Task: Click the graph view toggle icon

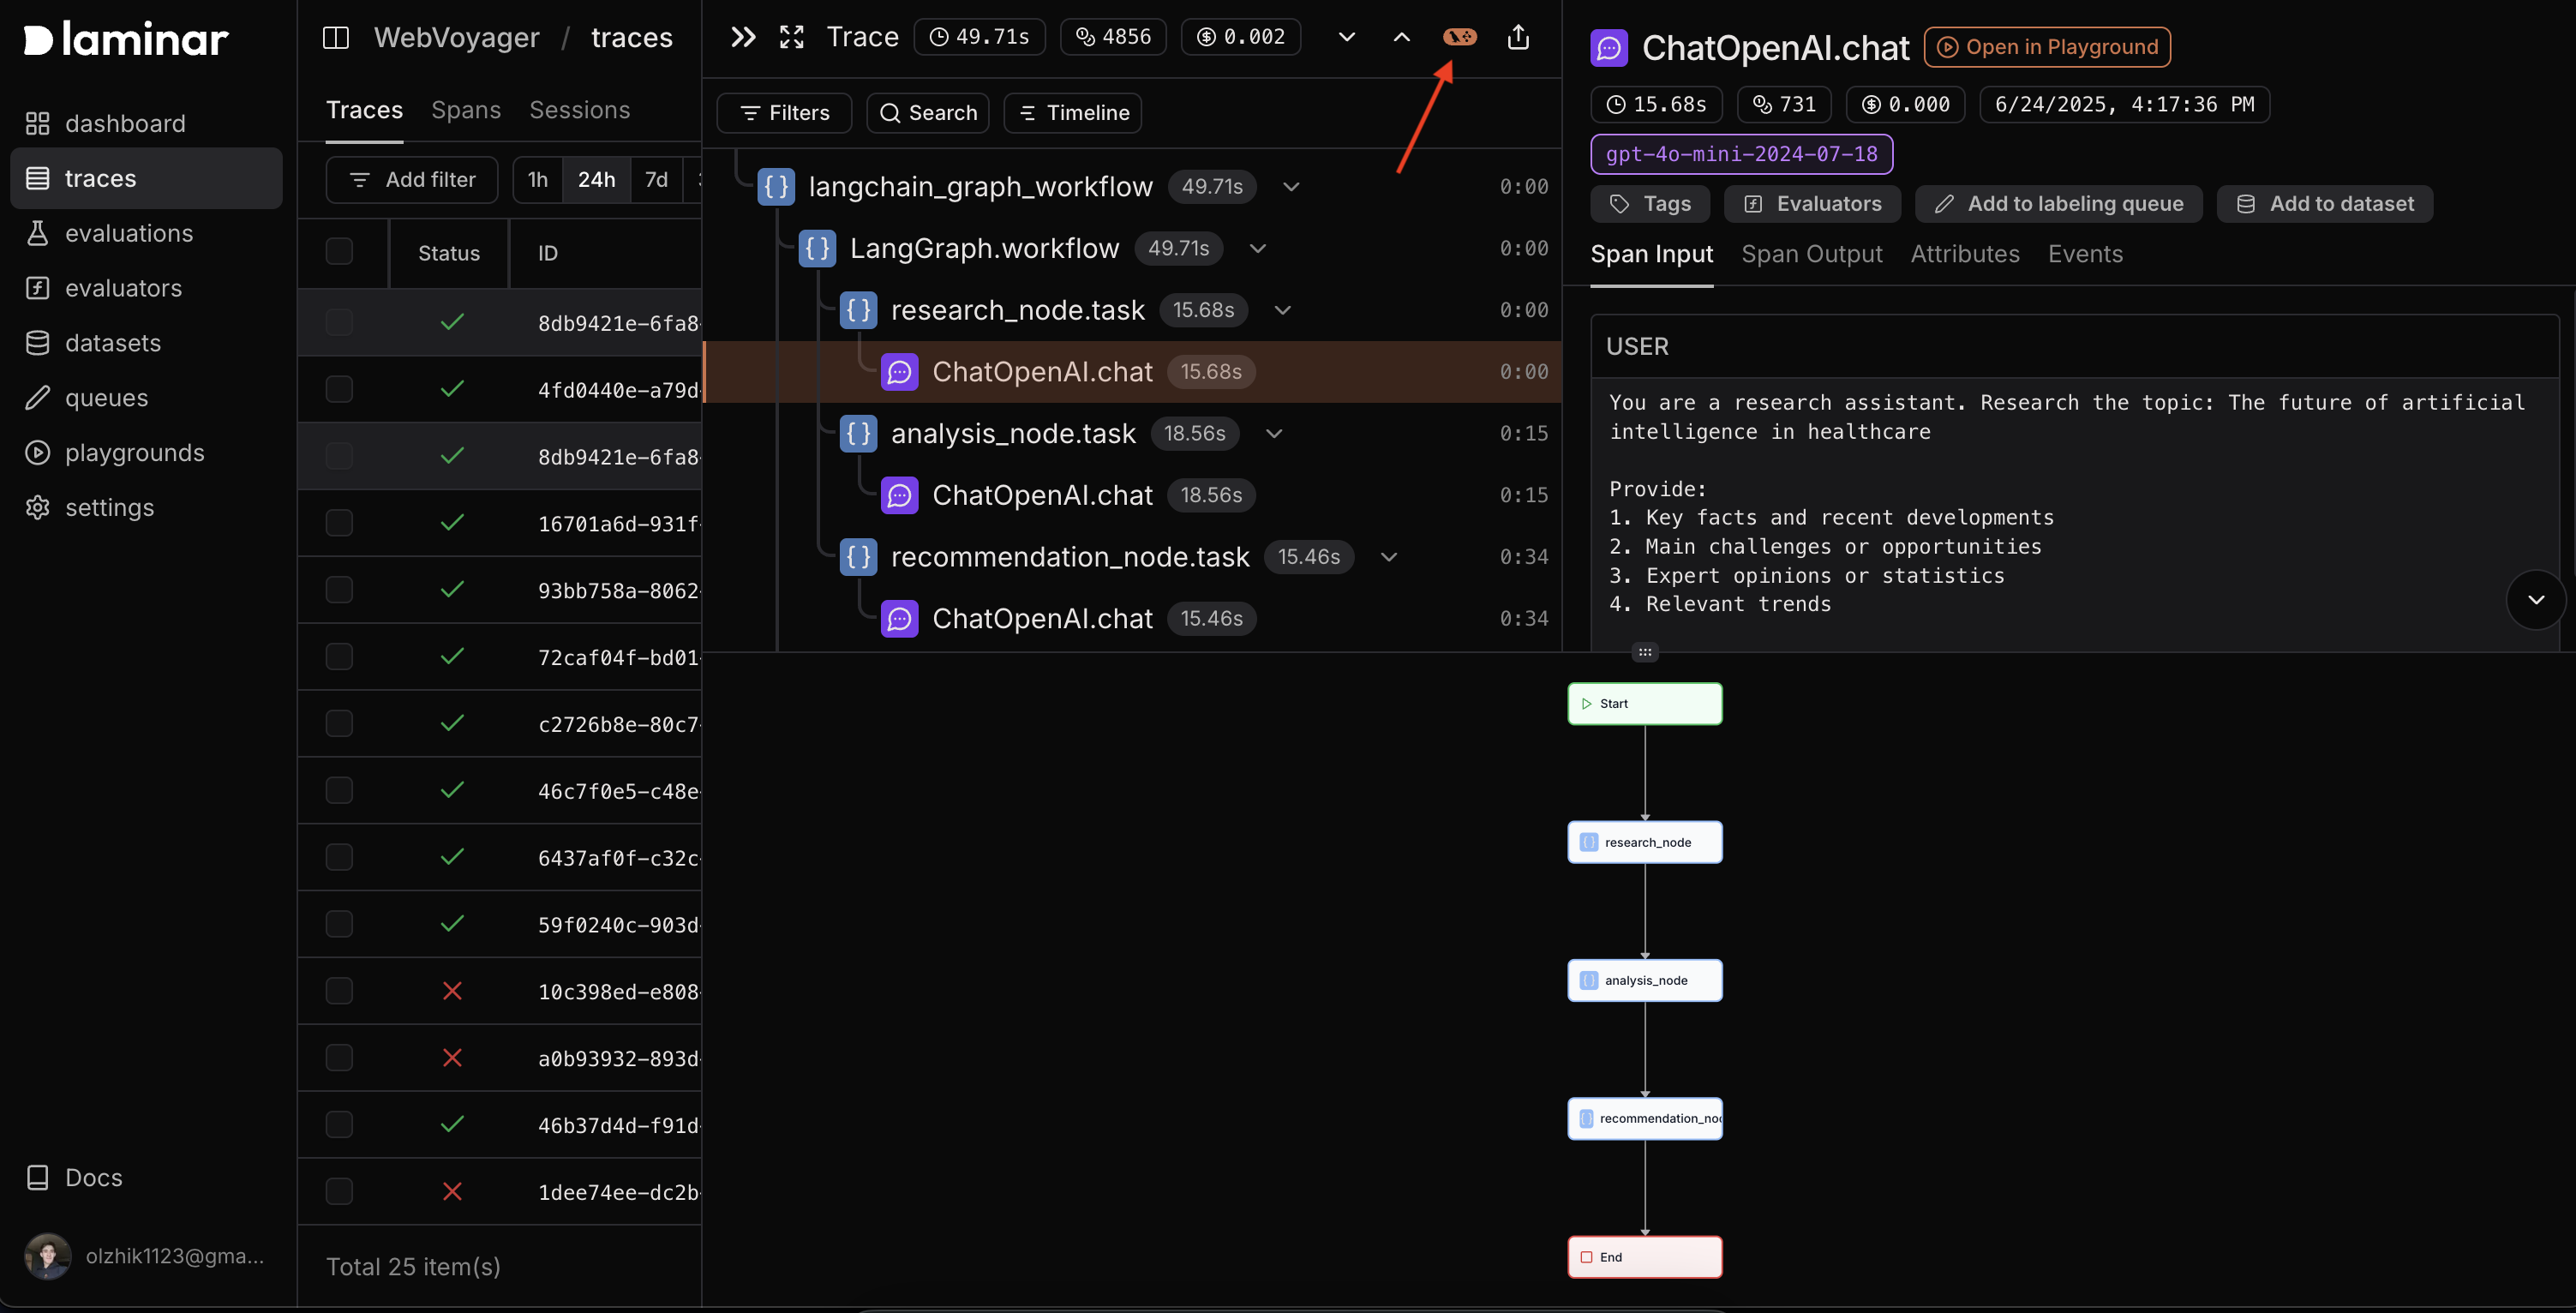Action: click(1459, 37)
